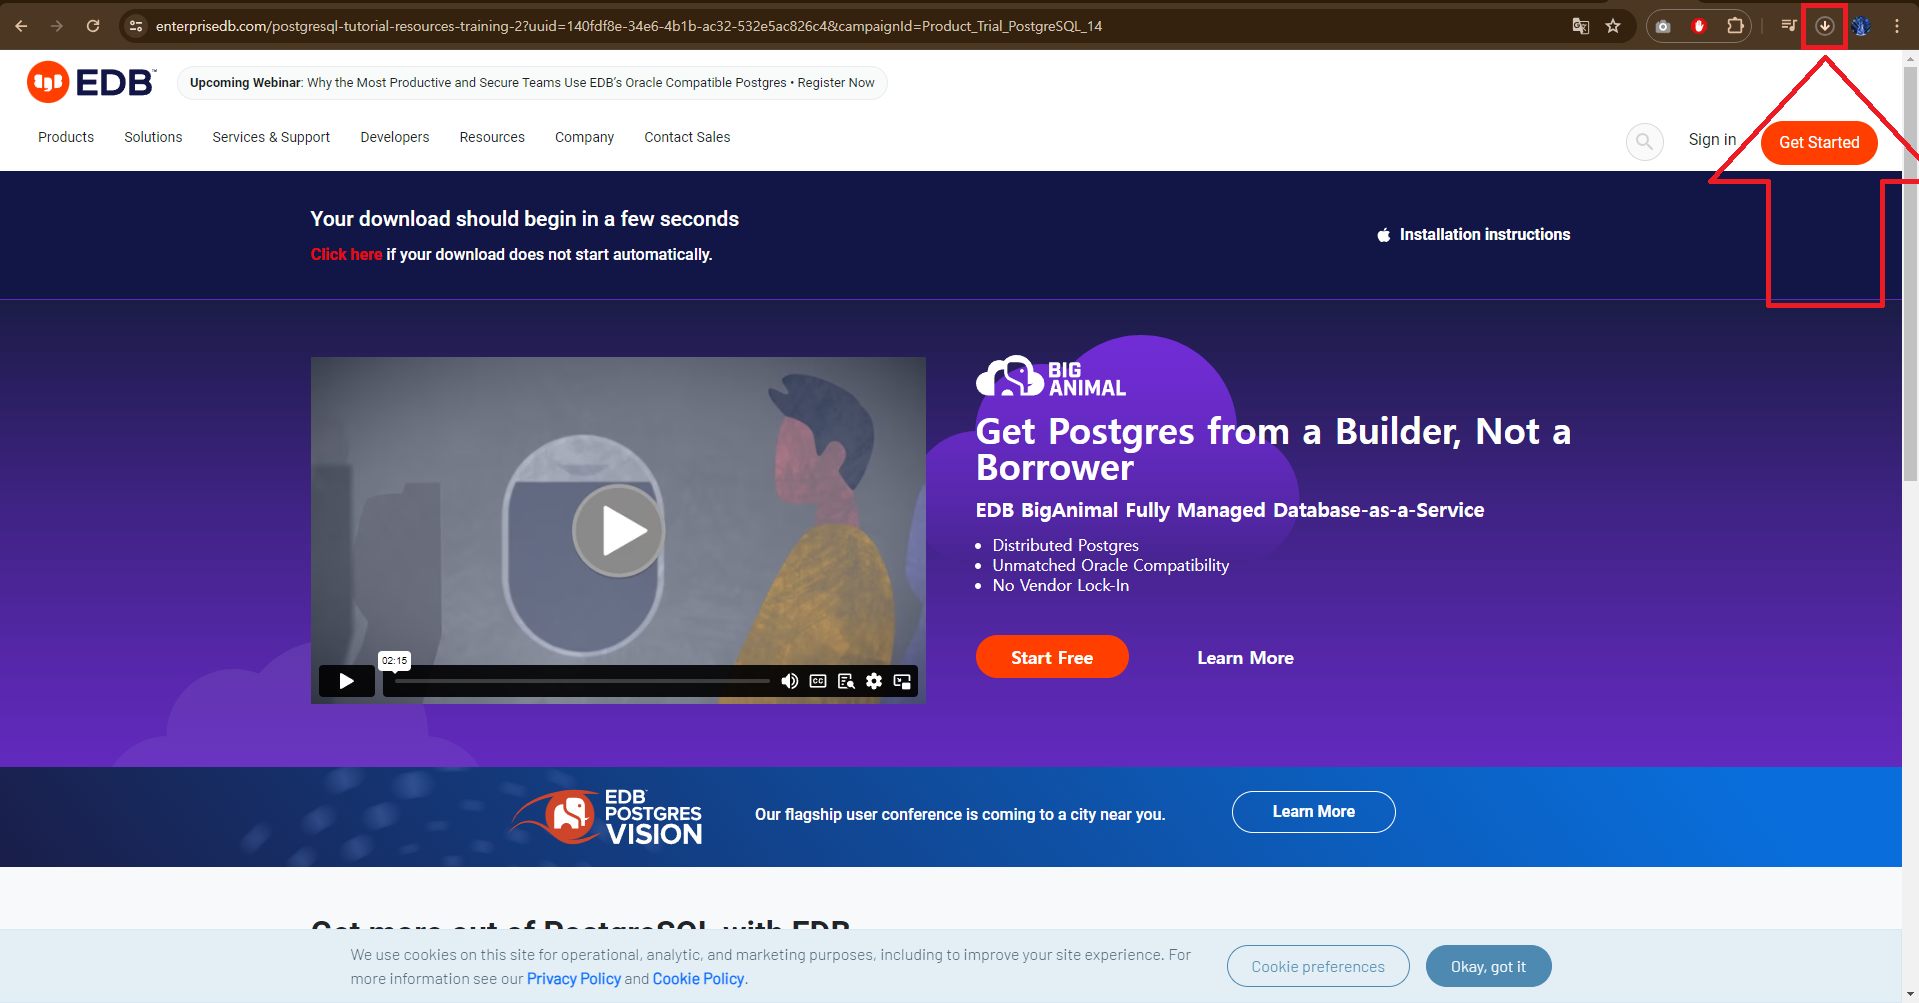Image resolution: width=1919 pixels, height=1003 pixels.
Task: Open the media controls music-note icon
Action: coord(1789,26)
